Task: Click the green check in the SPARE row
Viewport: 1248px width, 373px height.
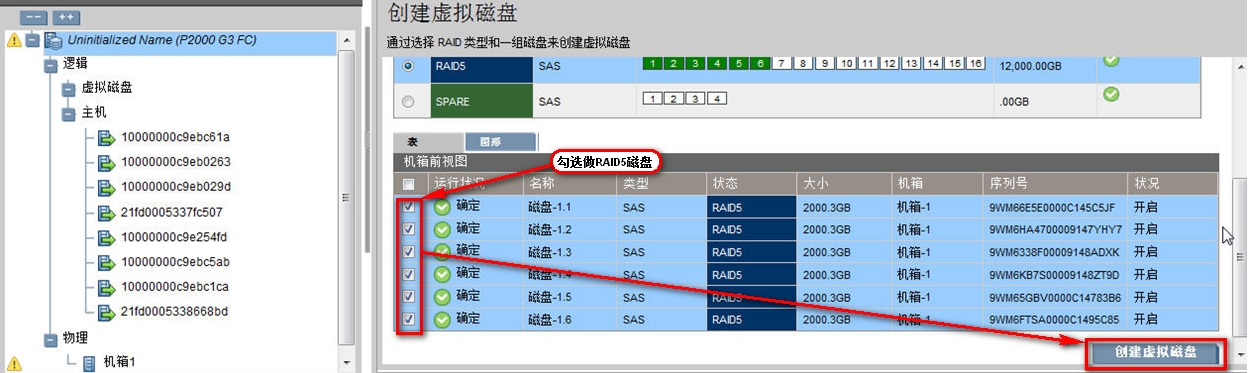Action: [x=1110, y=94]
